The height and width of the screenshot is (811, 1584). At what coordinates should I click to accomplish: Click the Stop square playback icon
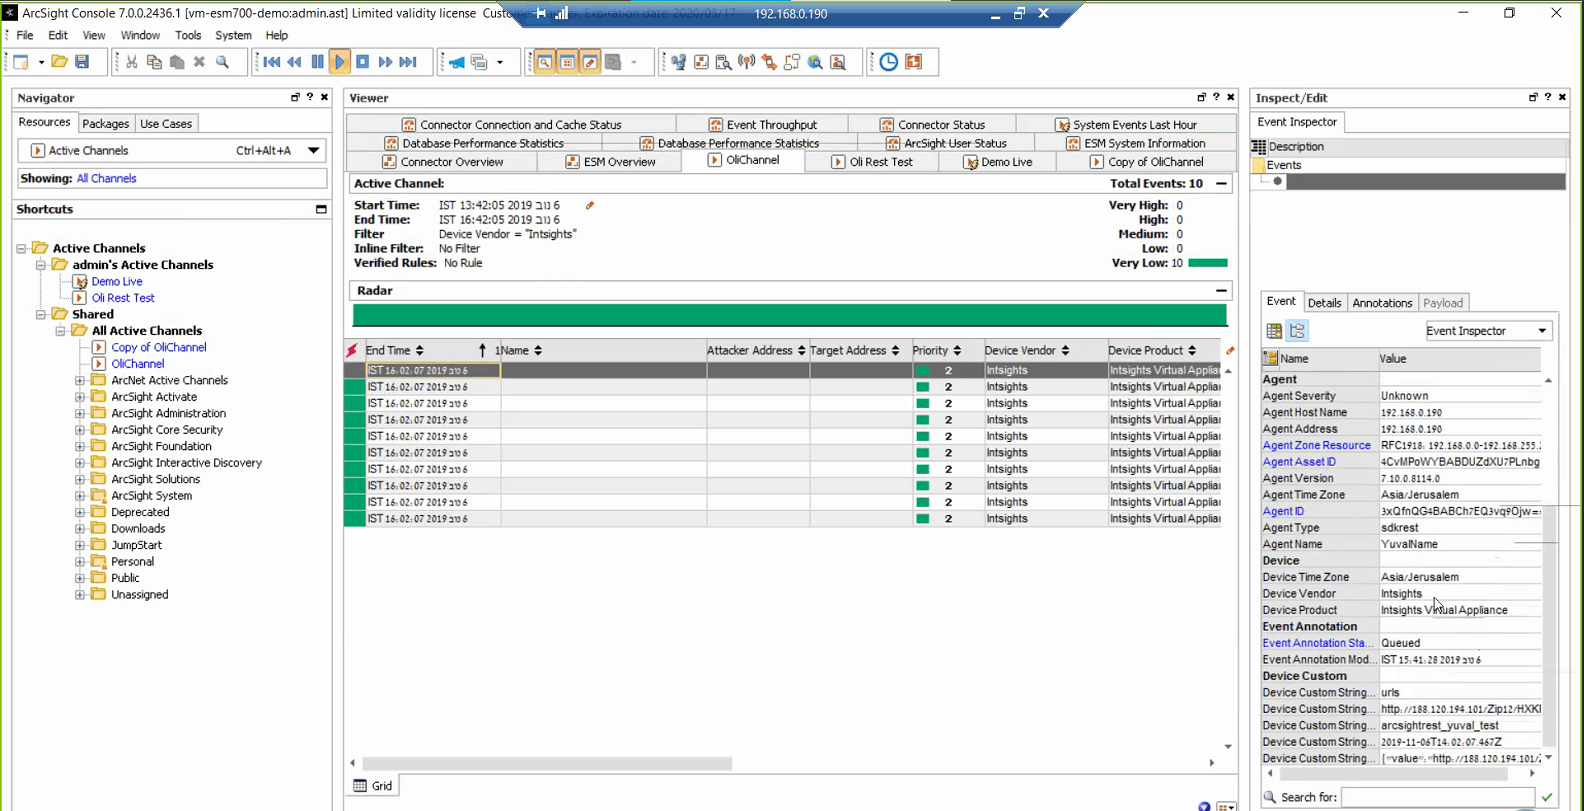(363, 62)
